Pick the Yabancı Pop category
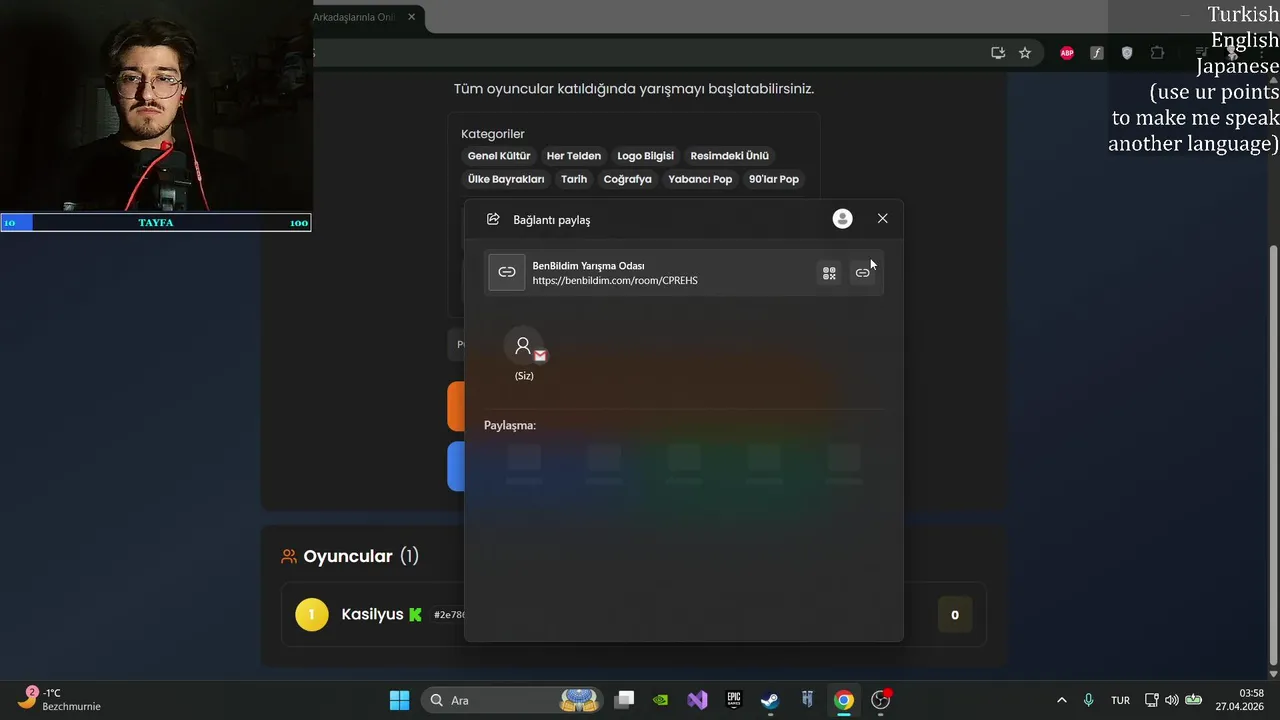Image resolution: width=1280 pixels, height=720 pixels. point(700,179)
